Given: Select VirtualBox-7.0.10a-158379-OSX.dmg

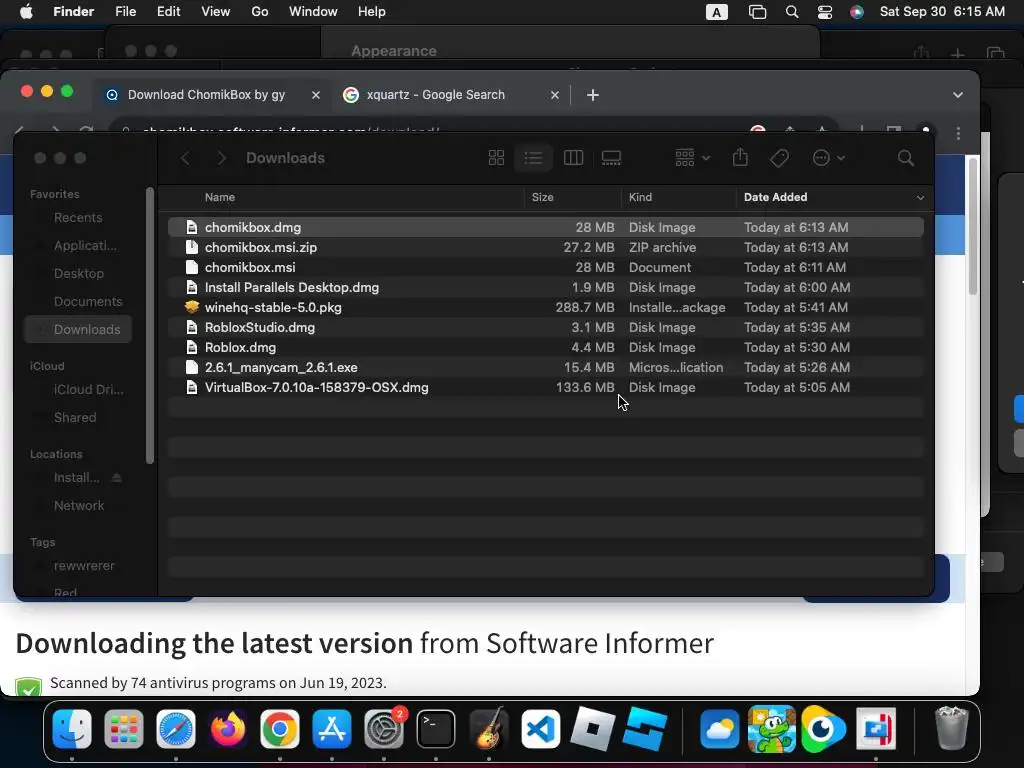Looking at the screenshot, I should click(x=545, y=387).
